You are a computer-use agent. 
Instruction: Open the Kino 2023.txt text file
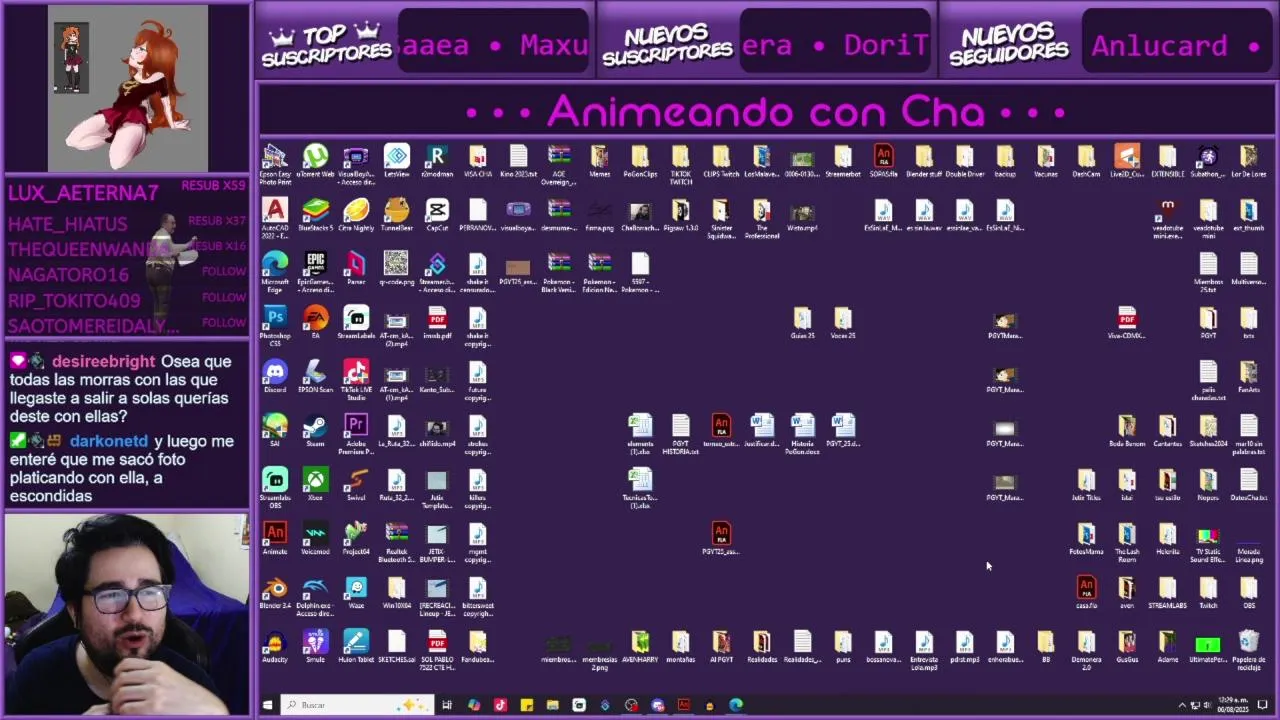point(518,162)
